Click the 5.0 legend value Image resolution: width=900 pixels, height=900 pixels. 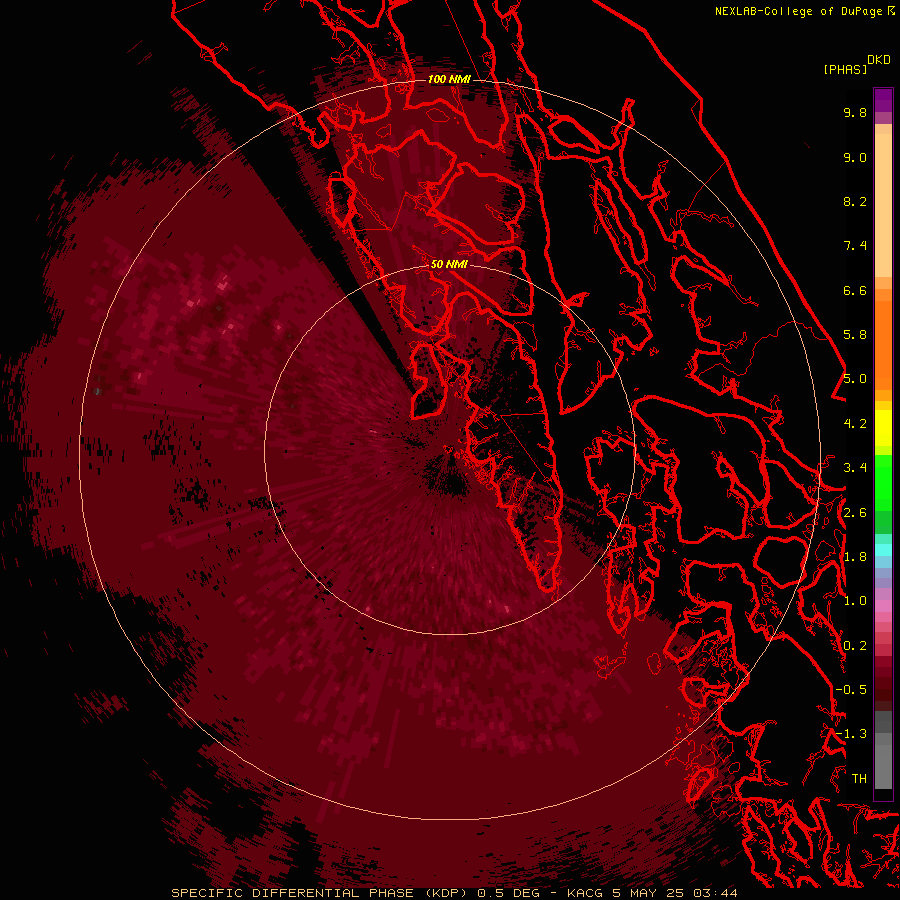855,379
